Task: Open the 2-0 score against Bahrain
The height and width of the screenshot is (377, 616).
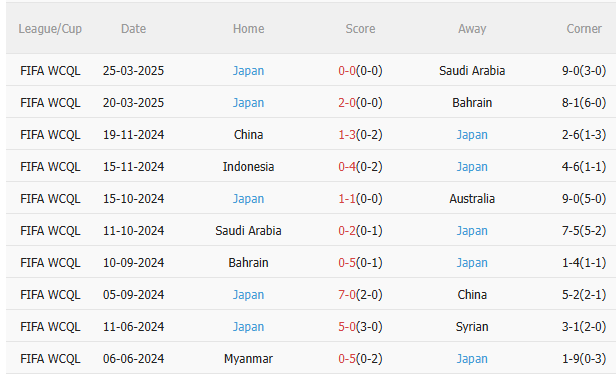Action: click(347, 102)
